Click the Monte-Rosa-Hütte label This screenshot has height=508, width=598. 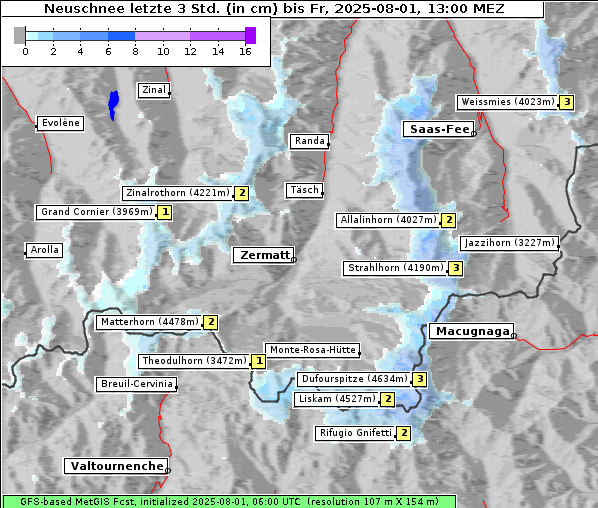point(312,350)
